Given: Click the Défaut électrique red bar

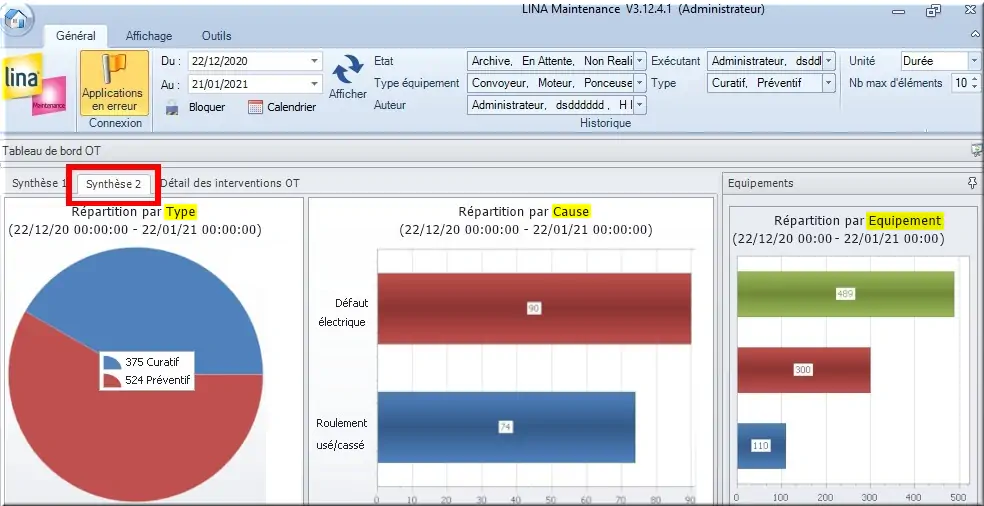Looking at the screenshot, I should [x=534, y=308].
